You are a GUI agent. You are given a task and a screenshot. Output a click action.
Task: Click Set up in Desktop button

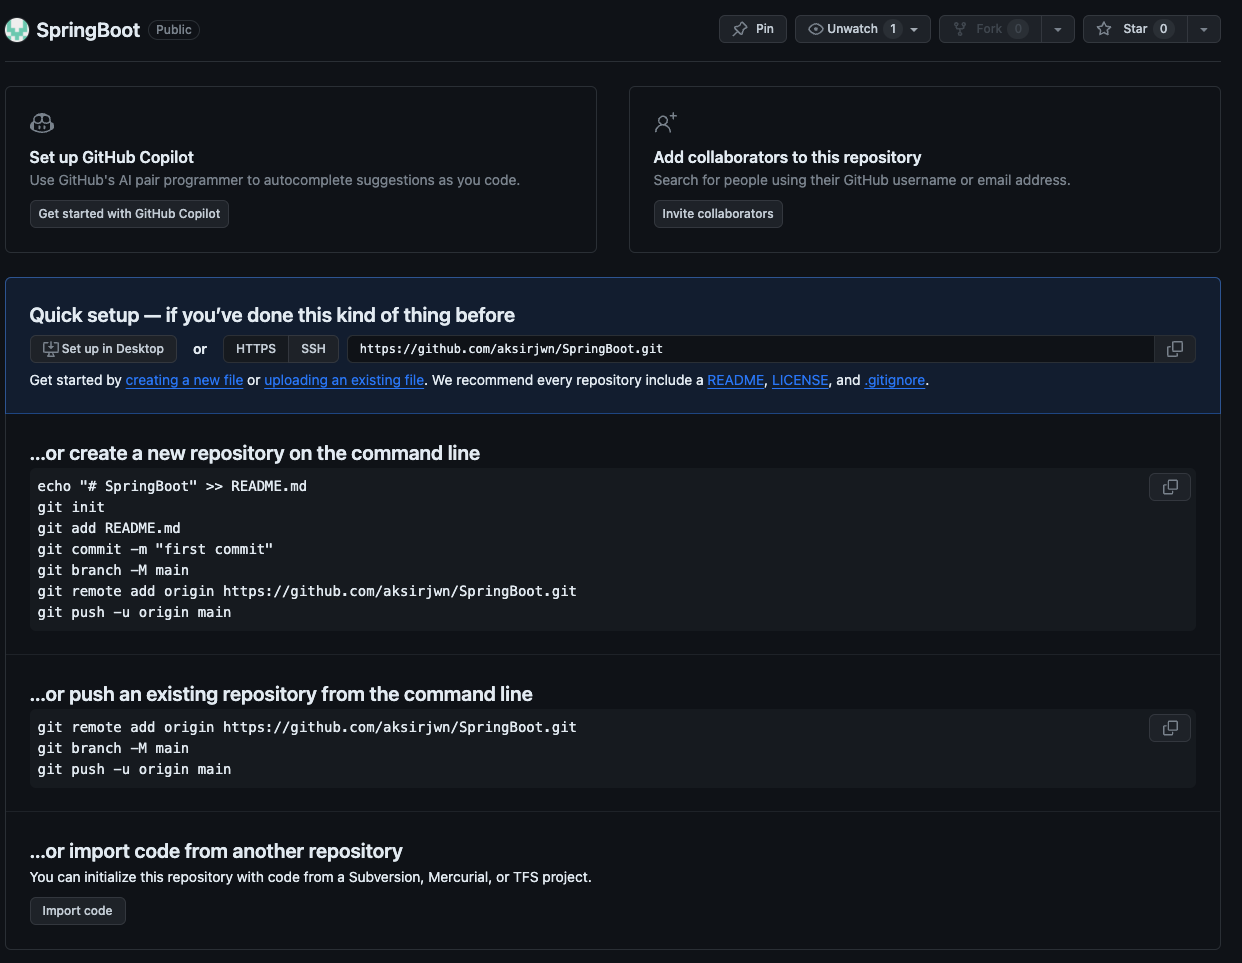[103, 349]
